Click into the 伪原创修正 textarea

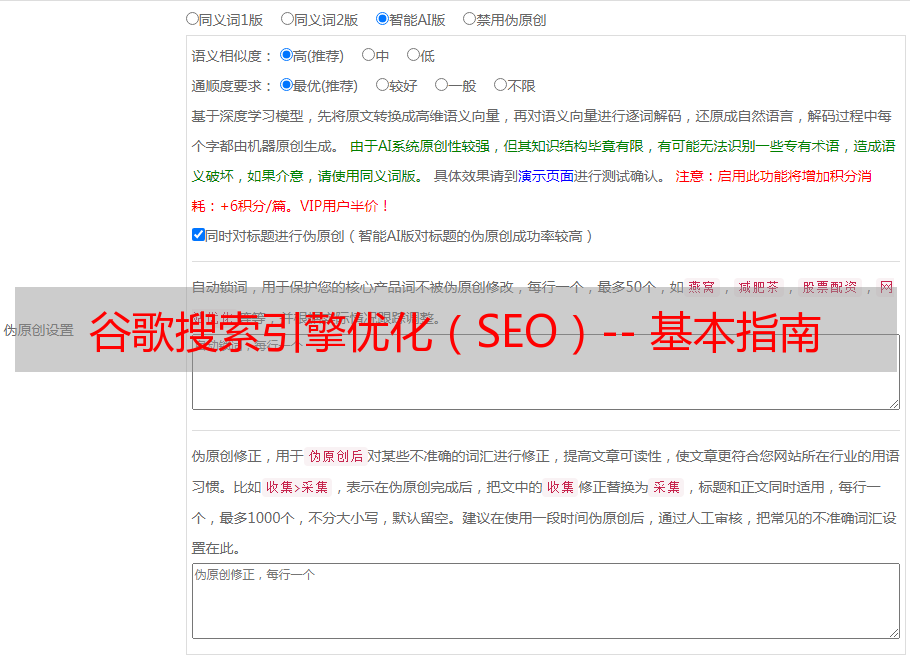[x=546, y=601]
